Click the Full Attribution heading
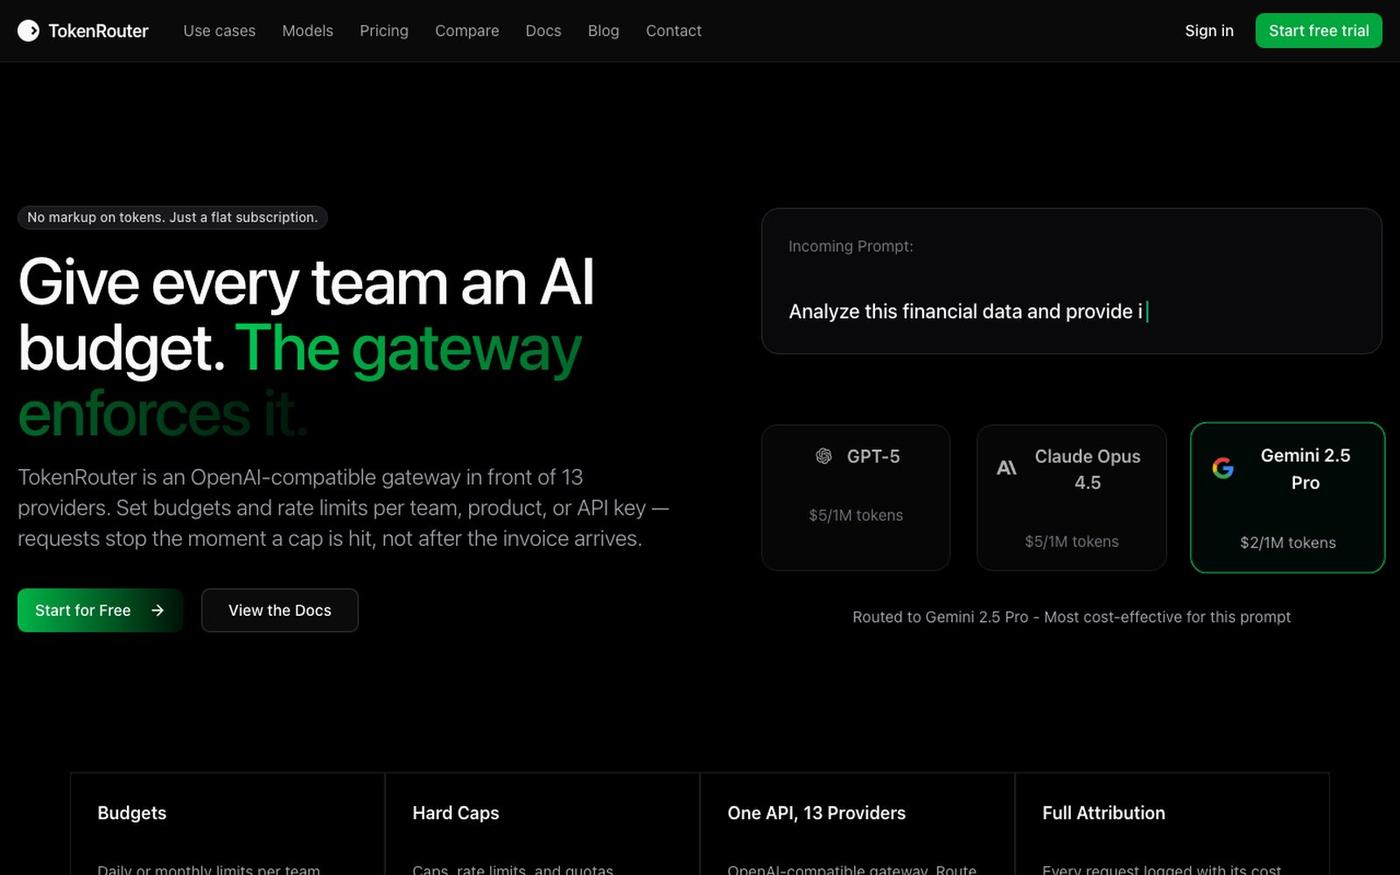This screenshot has width=1400, height=875. tap(1103, 813)
